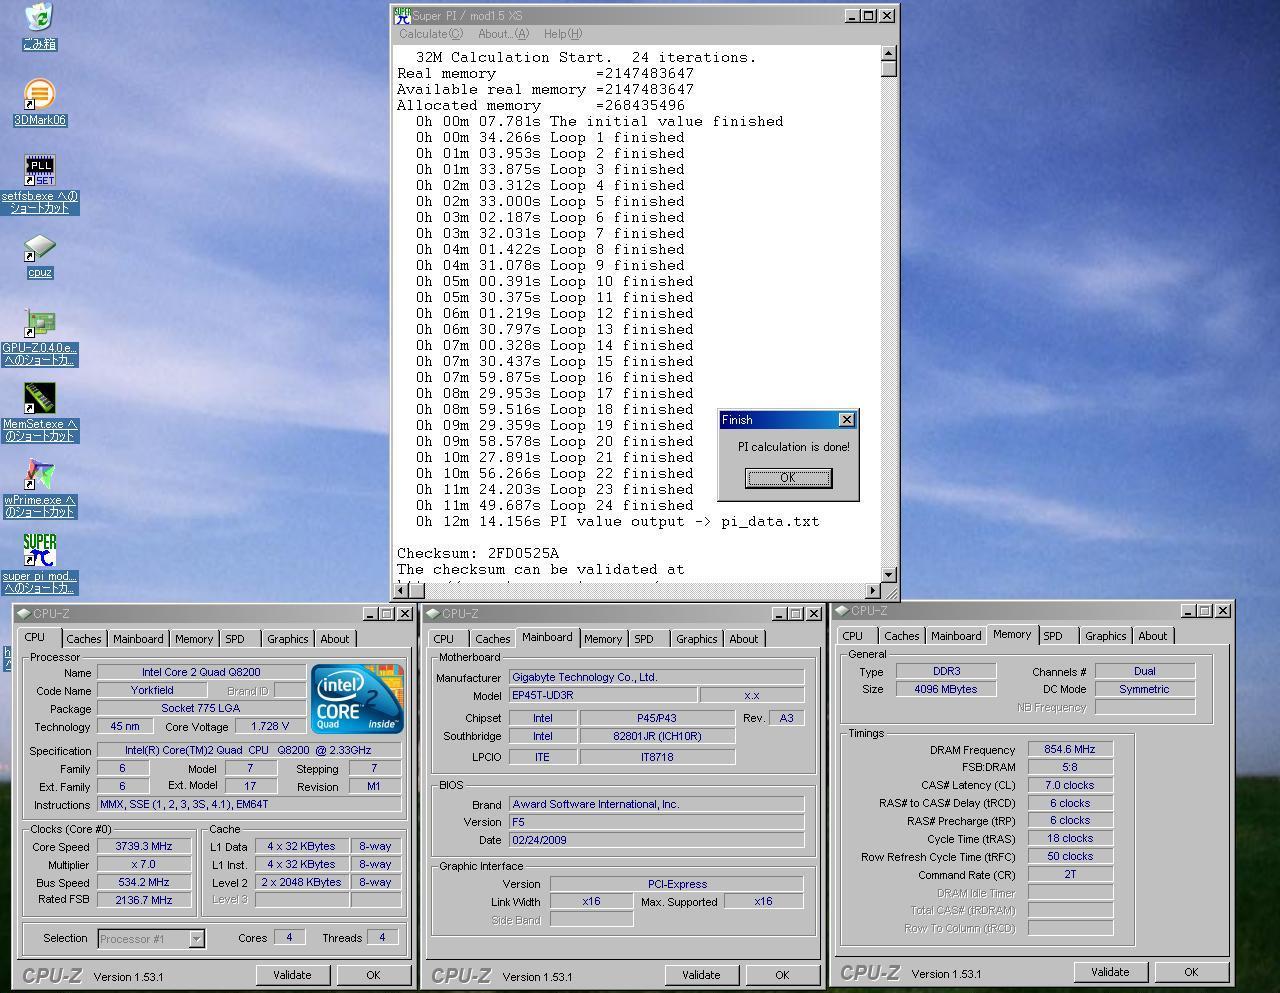The height and width of the screenshot is (993, 1280).
Task: Click the middle CPU-Z window title icon
Action: click(x=433, y=613)
